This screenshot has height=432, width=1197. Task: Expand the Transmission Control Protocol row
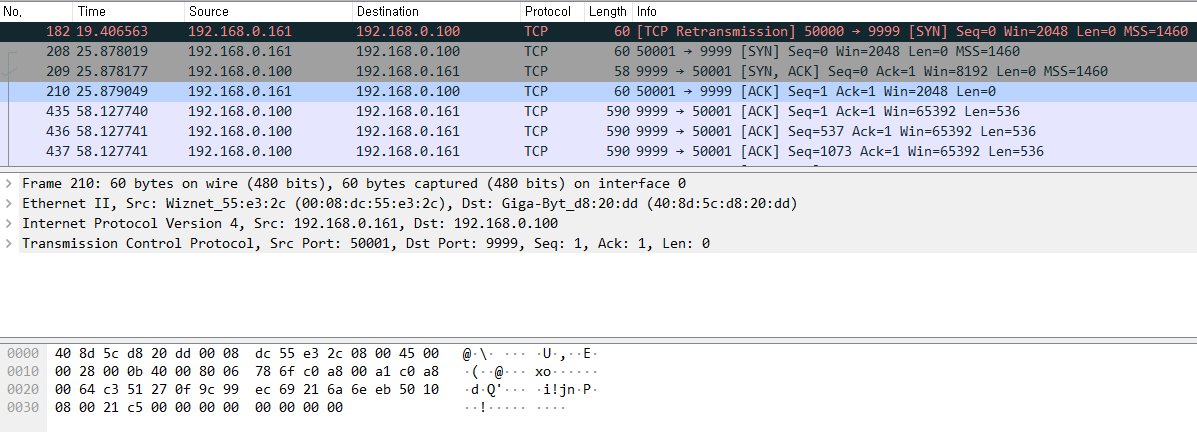tap(8, 243)
